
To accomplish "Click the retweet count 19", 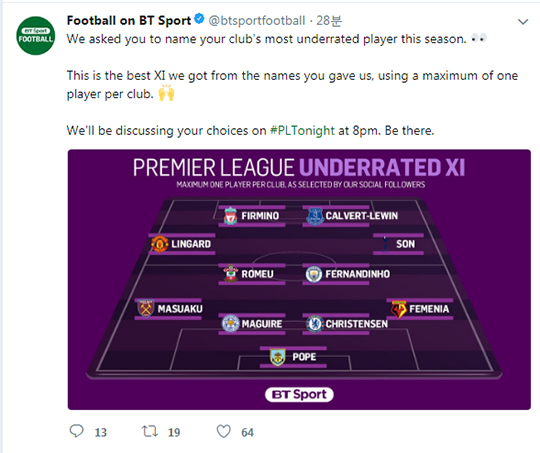I will click(x=174, y=432).
